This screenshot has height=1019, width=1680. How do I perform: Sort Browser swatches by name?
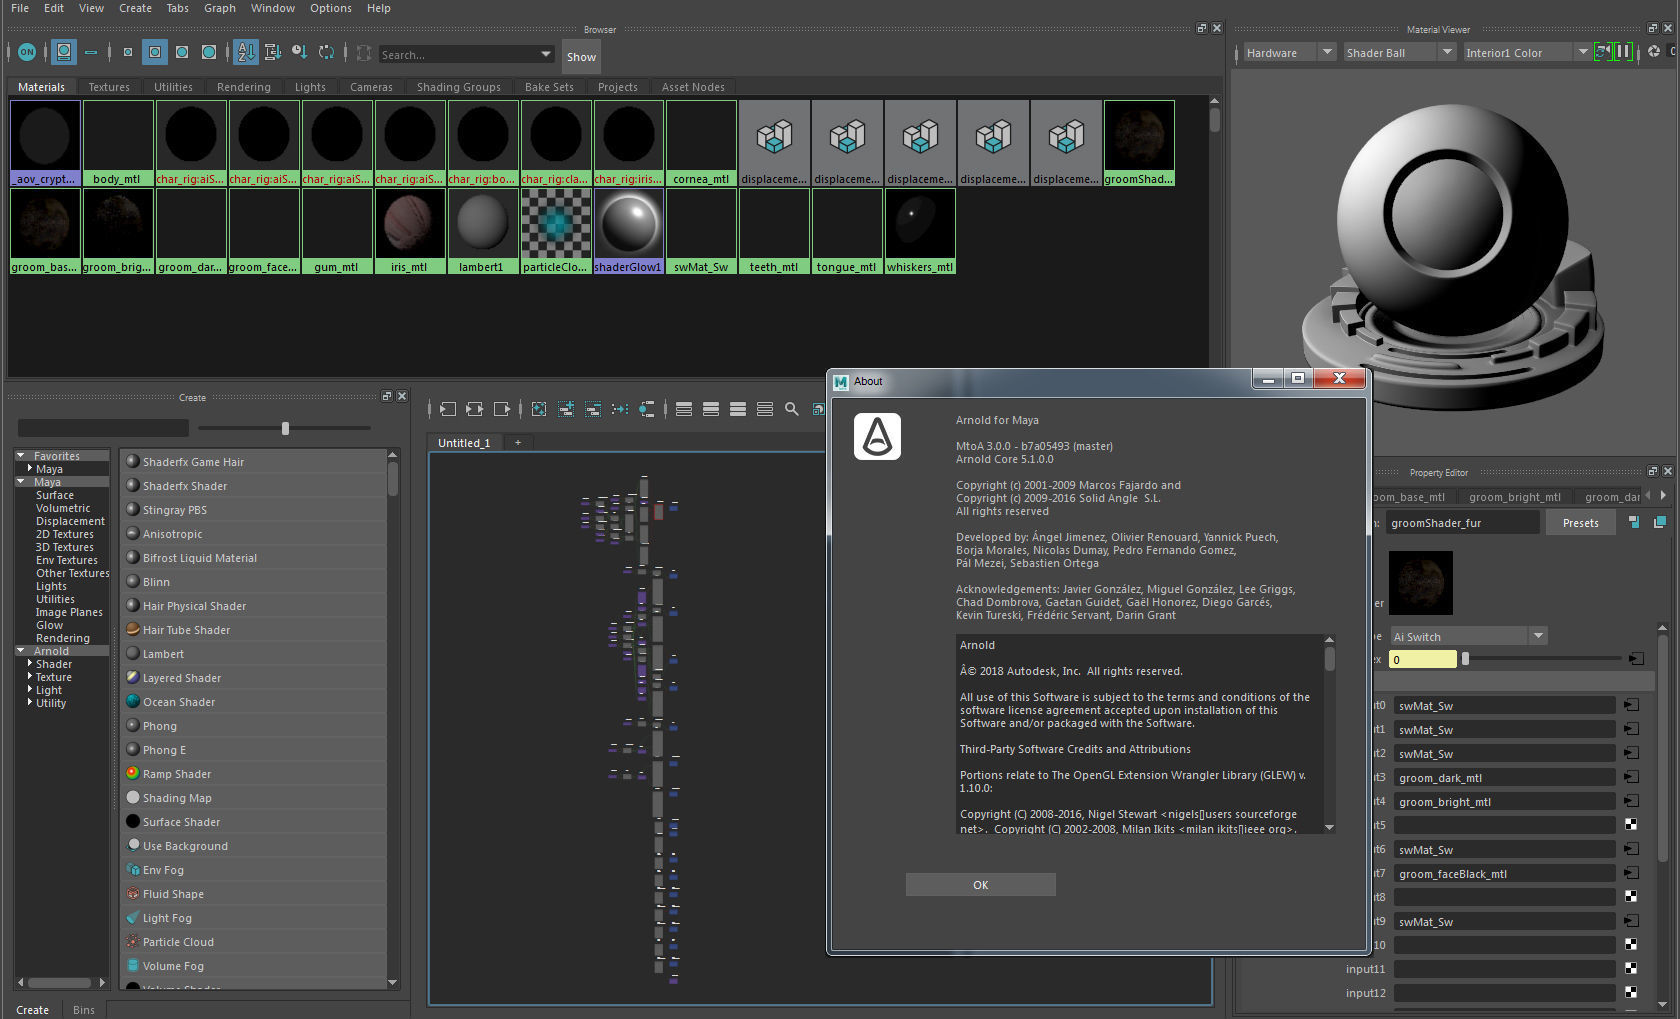click(246, 52)
